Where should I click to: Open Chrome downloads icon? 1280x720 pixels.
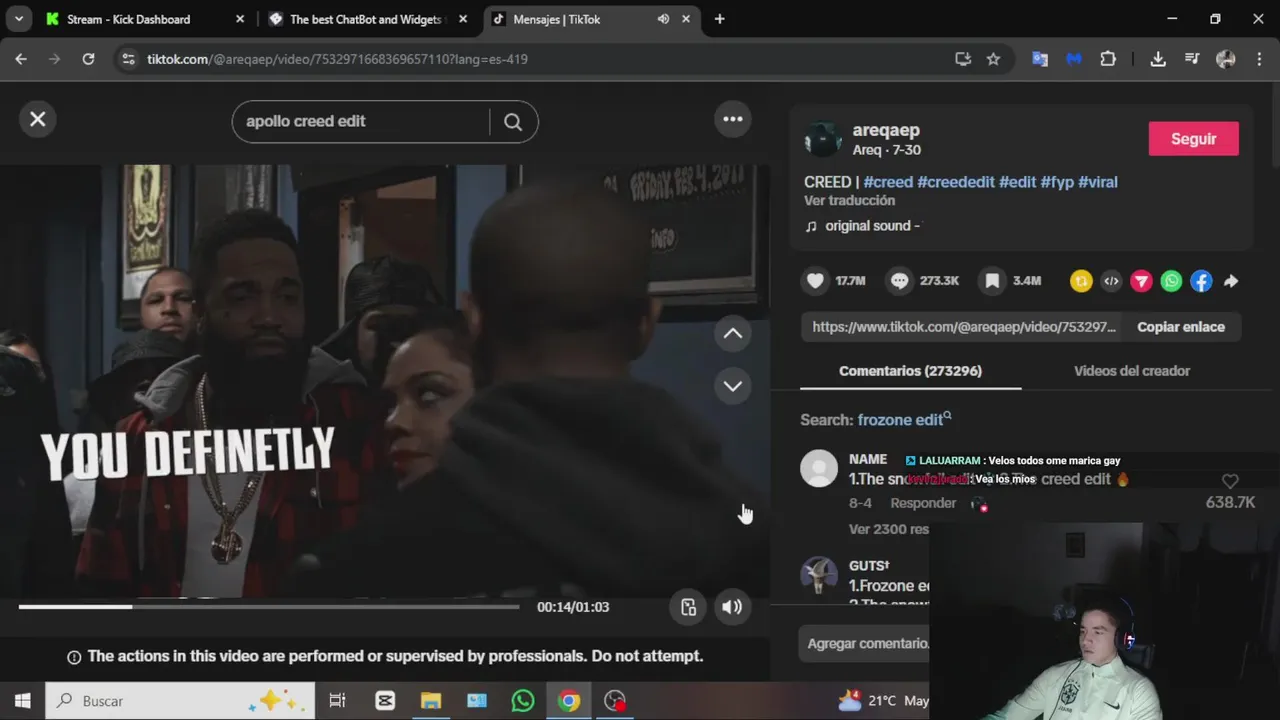pyautogui.click(x=1158, y=59)
